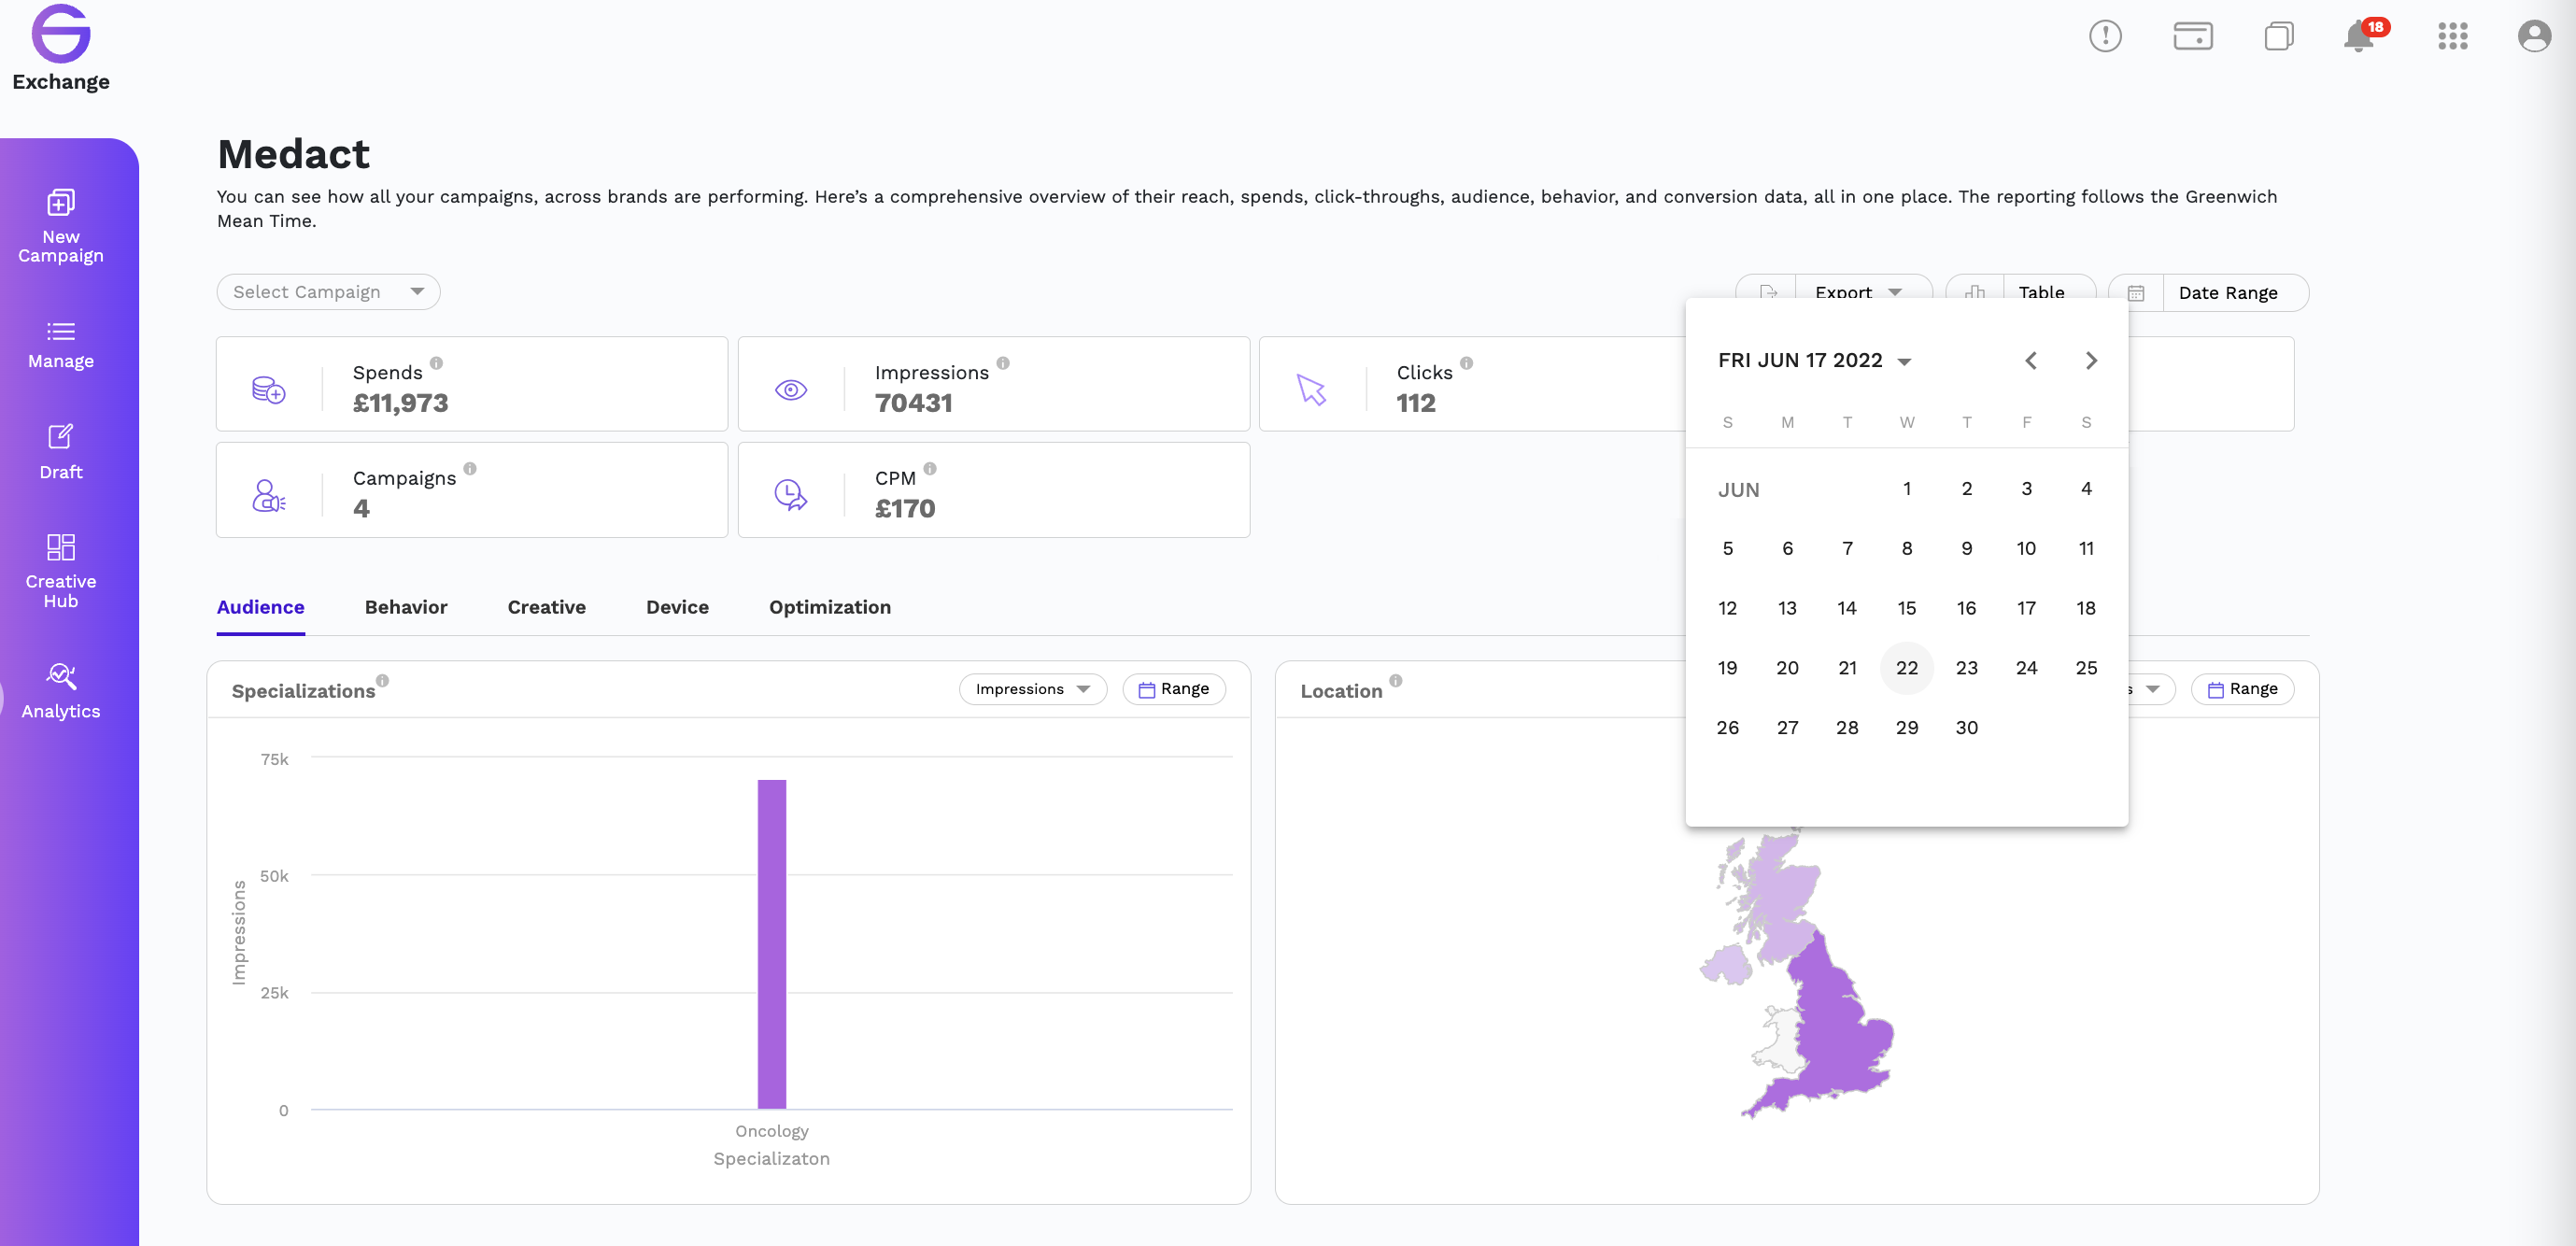This screenshot has width=2576, height=1246.
Task: Switch to the Optimization tab
Action: point(829,608)
